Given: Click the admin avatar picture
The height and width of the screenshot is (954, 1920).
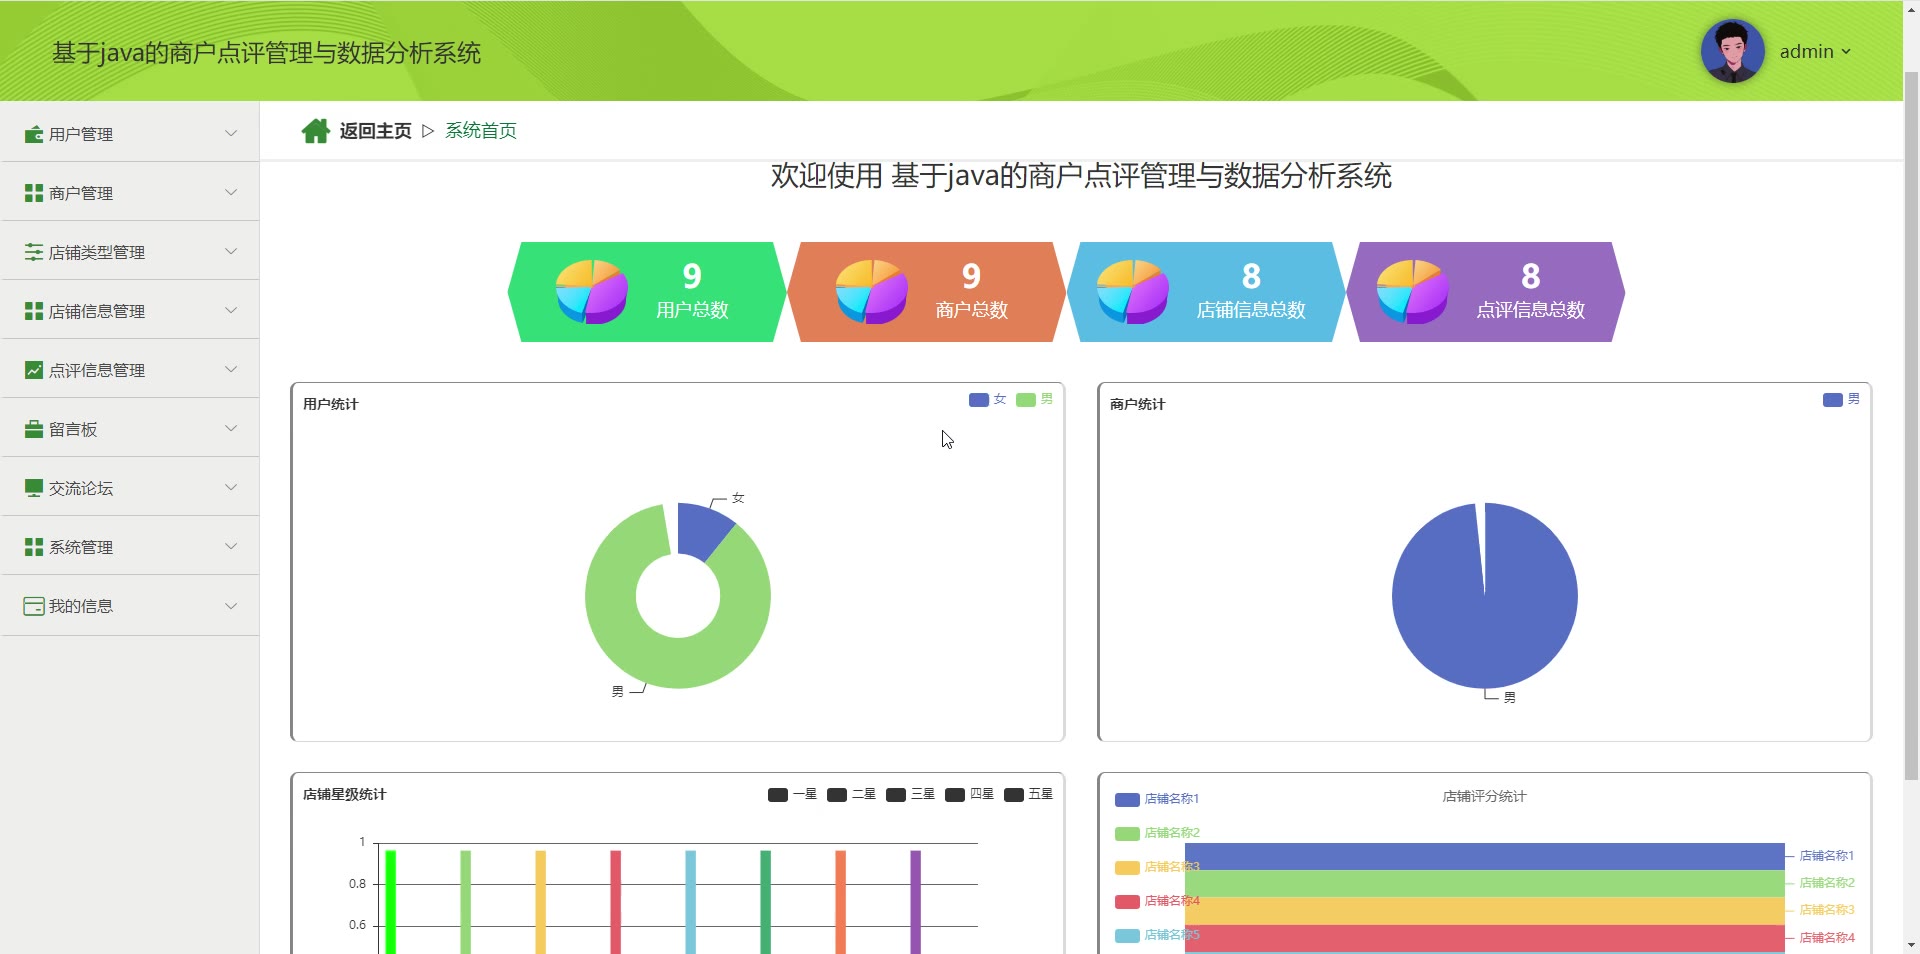Looking at the screenshot, I should point(1732,51).
